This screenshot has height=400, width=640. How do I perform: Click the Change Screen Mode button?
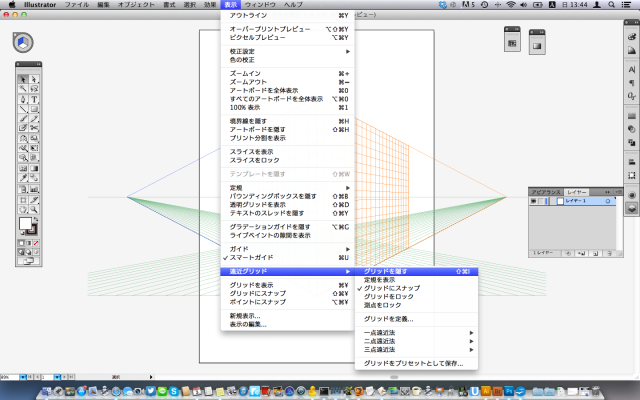click(28, 261)
